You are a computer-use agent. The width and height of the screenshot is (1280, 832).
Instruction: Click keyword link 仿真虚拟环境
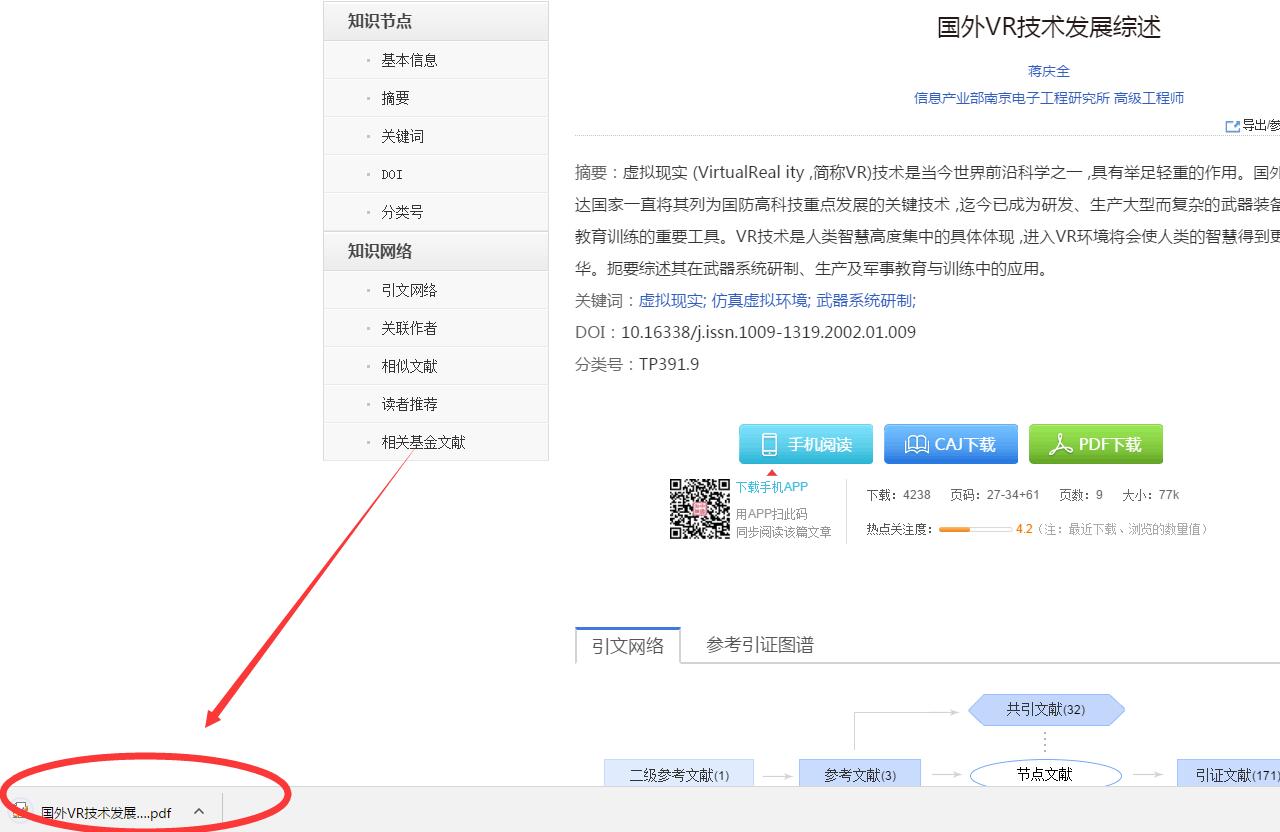tap(759, 300)
